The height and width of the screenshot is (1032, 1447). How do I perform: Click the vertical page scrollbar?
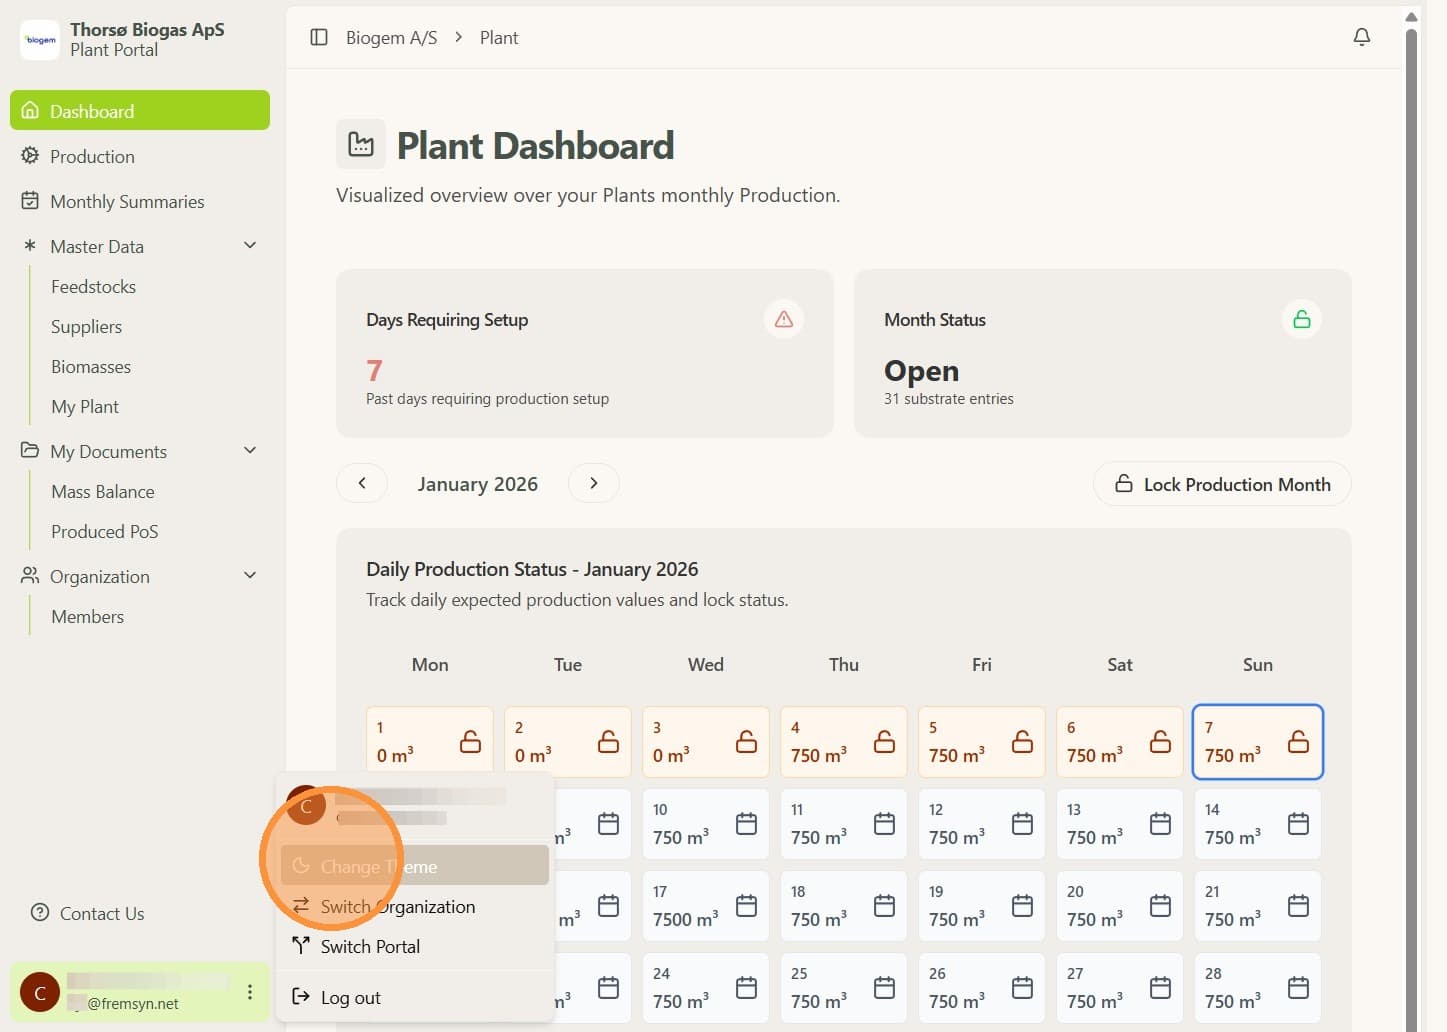(x=1411, y=520)
